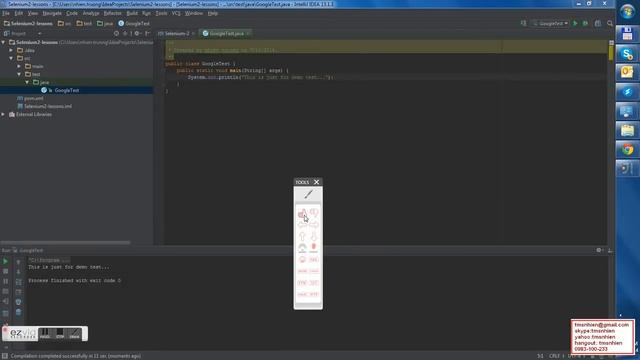This screenshot has width=640, height=360.
Task: Run GoogleTest with the green toolbar arrow
Action: pos(575,24)
